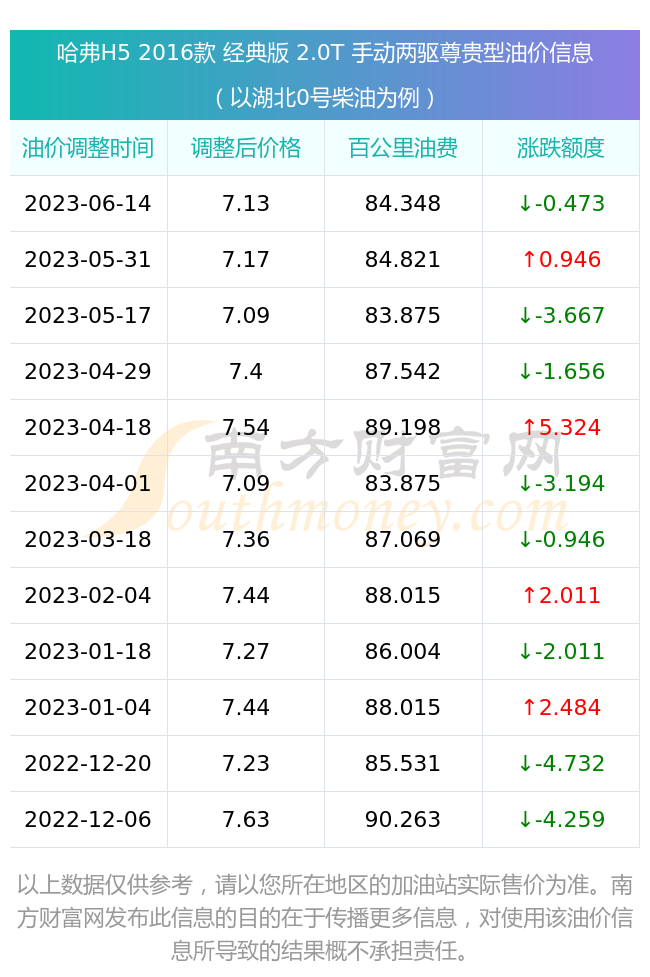650x977 pixels.
Task: Click the change value ↑2.011
Action: 562,596
